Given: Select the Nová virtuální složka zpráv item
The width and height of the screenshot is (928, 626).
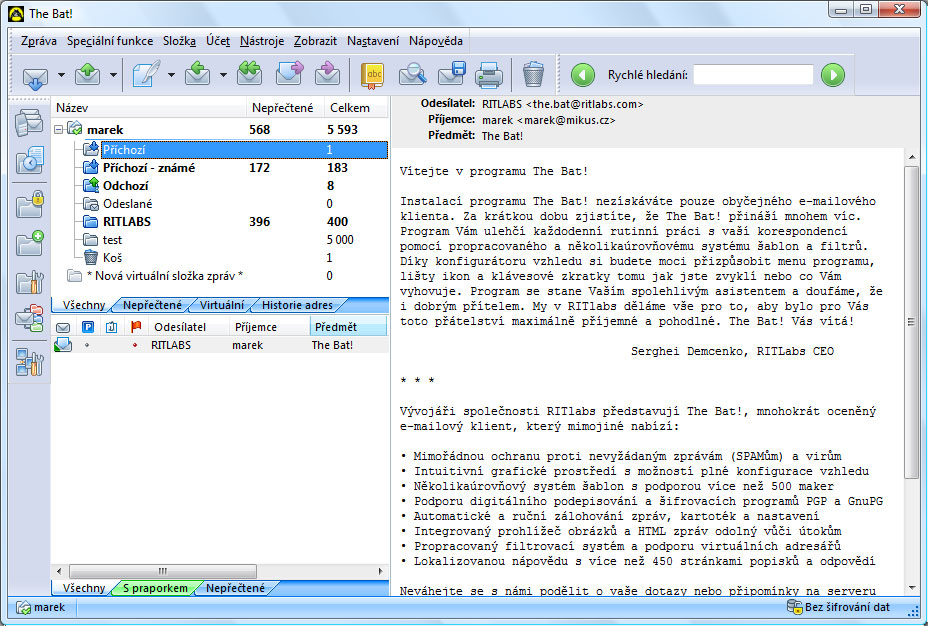Looking at the screenshot, I should click(165, 276).
